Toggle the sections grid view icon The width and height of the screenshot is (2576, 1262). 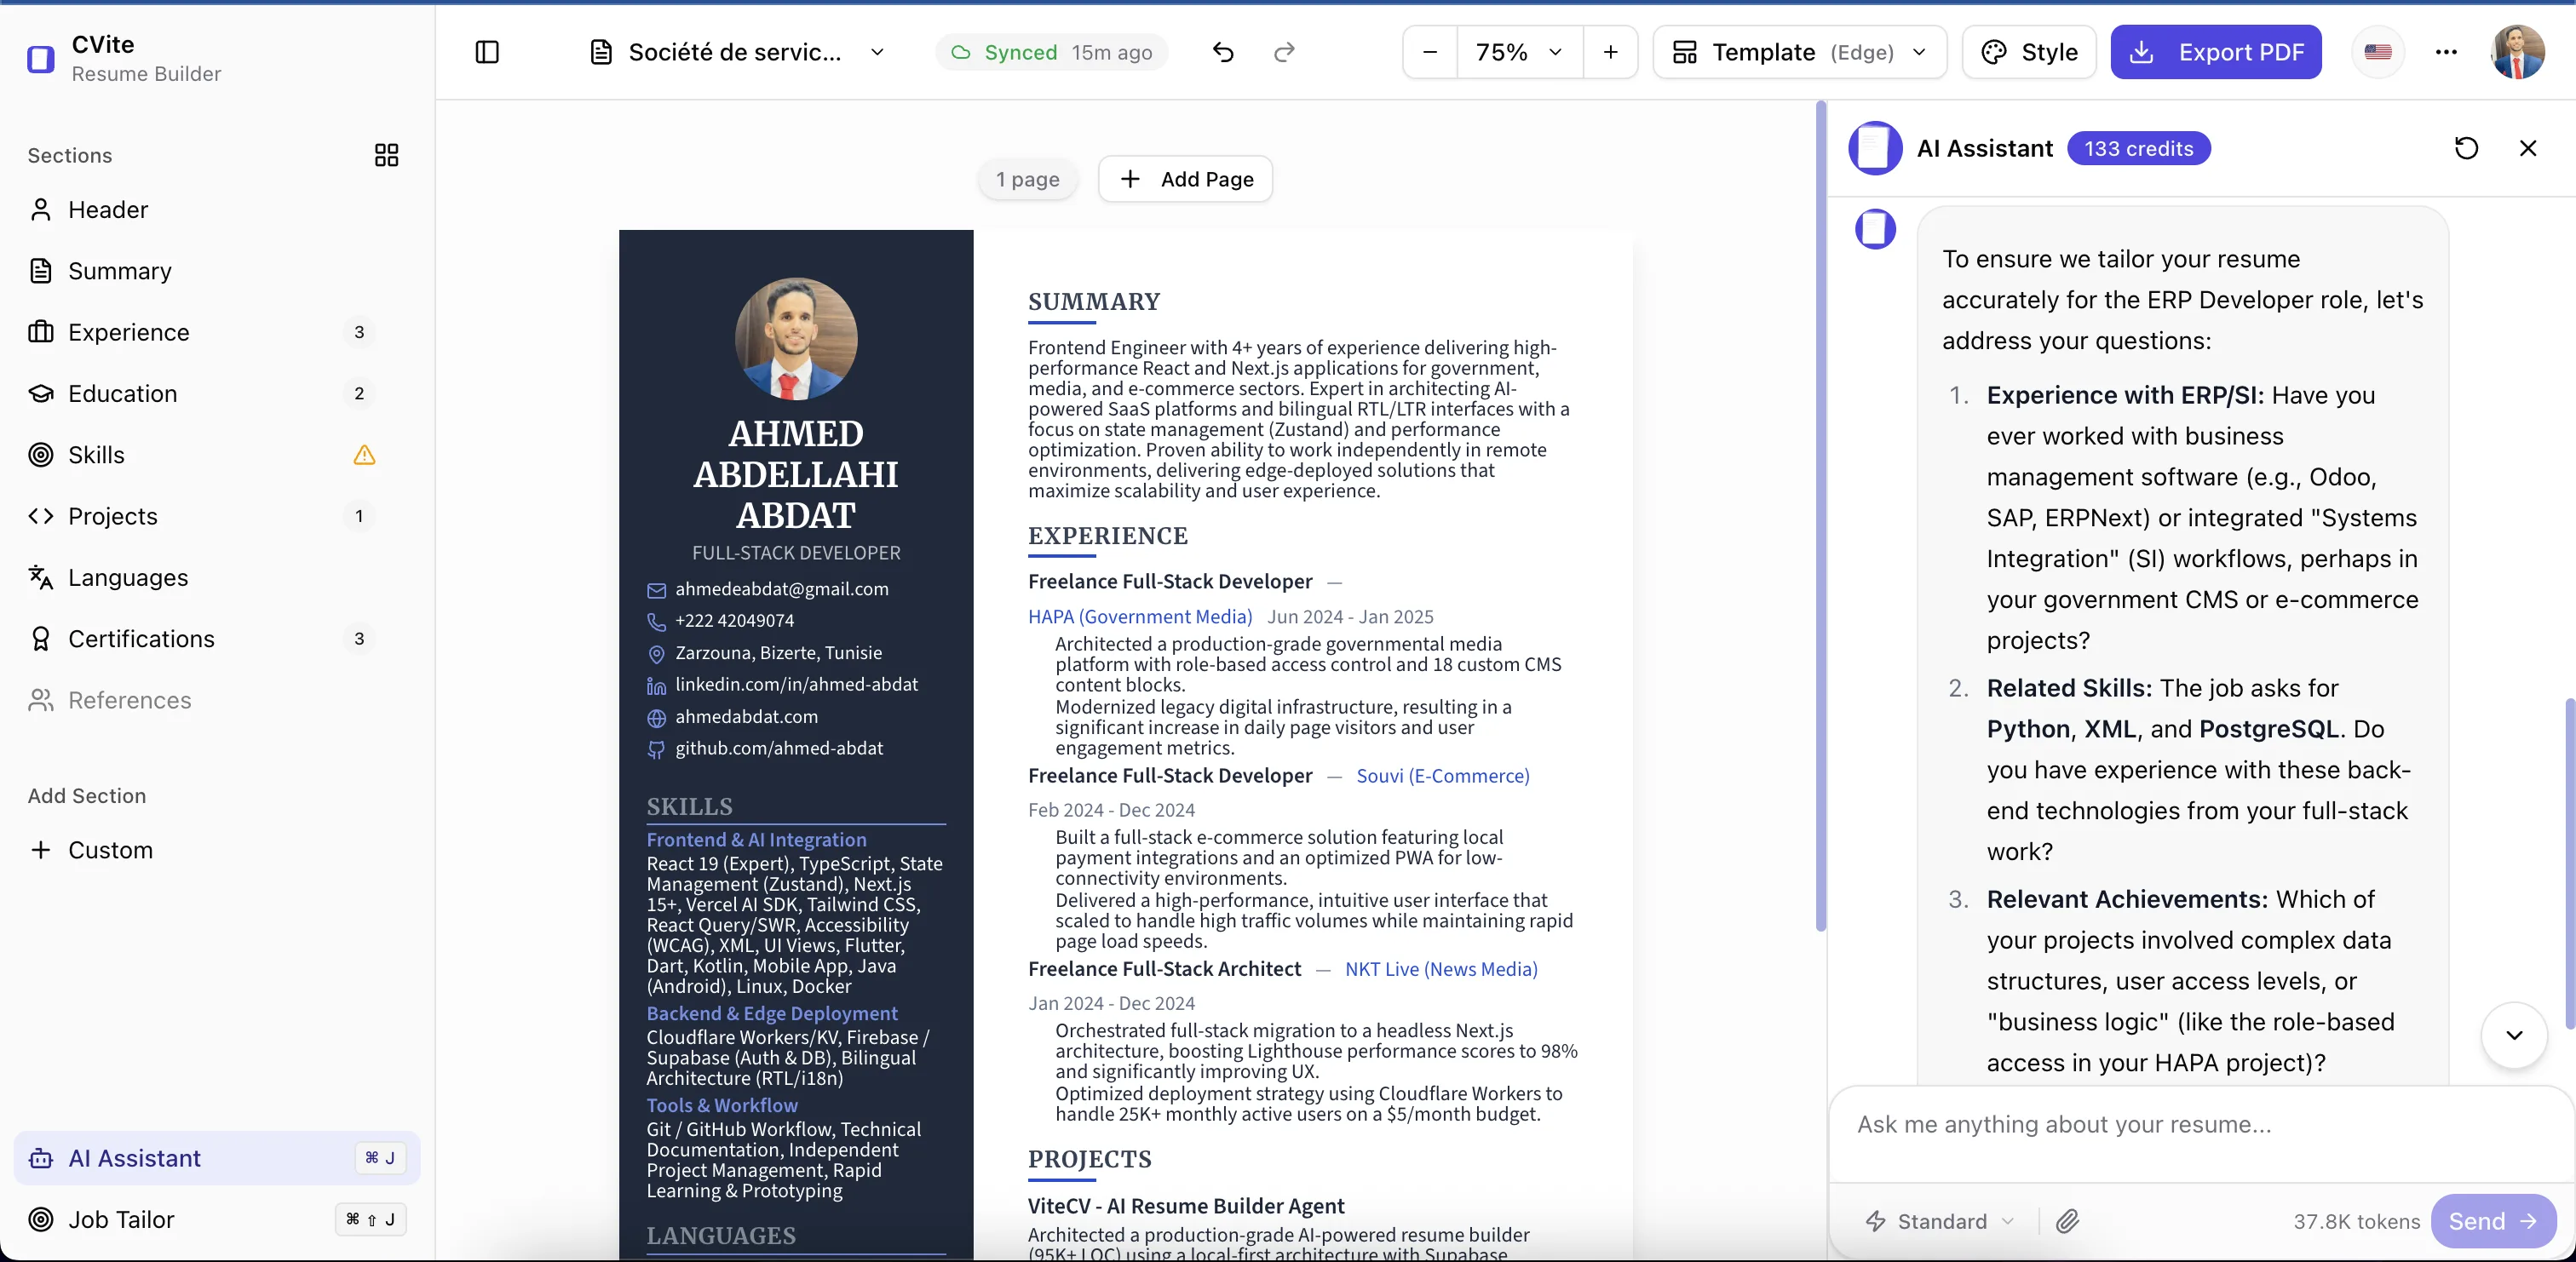click(387, 155)
